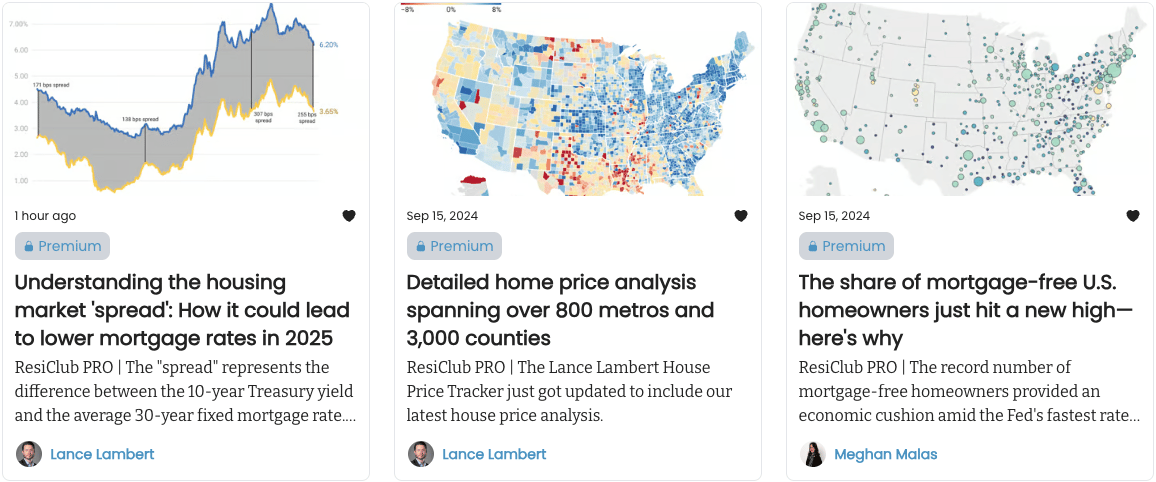Click Lance Lambert avatar on spread article

29,454
